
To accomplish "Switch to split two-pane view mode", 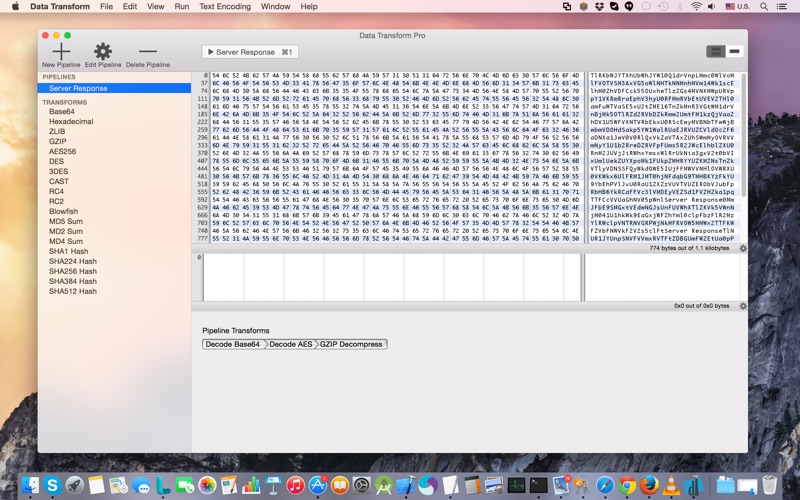I will point(716,52).
